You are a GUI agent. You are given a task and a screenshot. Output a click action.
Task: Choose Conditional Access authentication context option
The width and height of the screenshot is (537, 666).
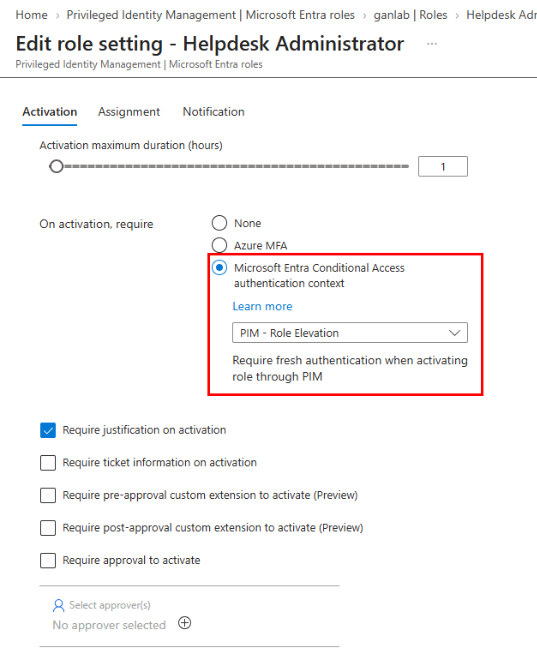point(219,268)
